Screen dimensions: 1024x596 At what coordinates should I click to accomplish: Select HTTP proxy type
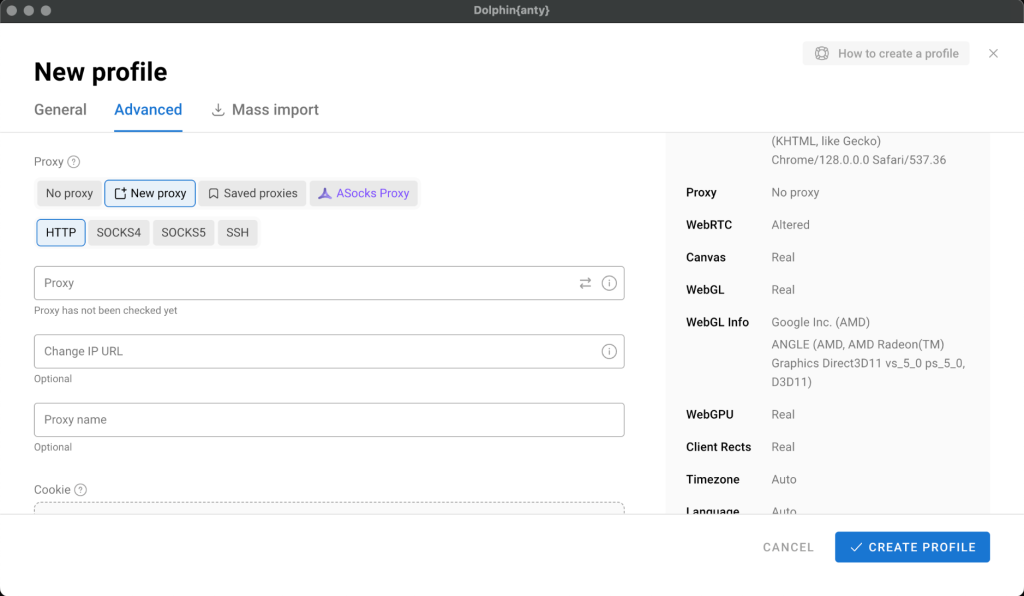[61, 232]
